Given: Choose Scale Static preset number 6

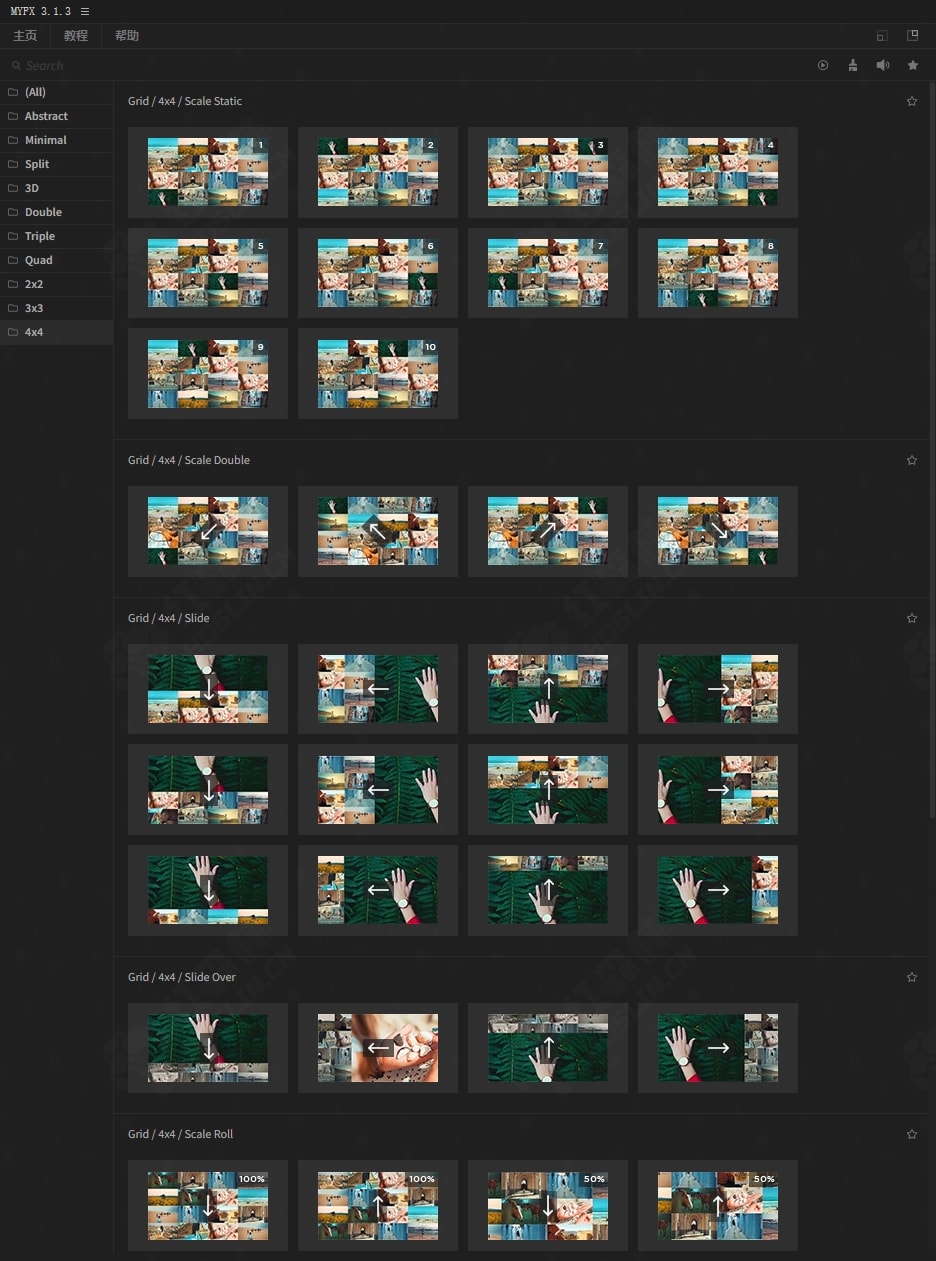Looking at the screenshot, I should [x=378, y=273].
